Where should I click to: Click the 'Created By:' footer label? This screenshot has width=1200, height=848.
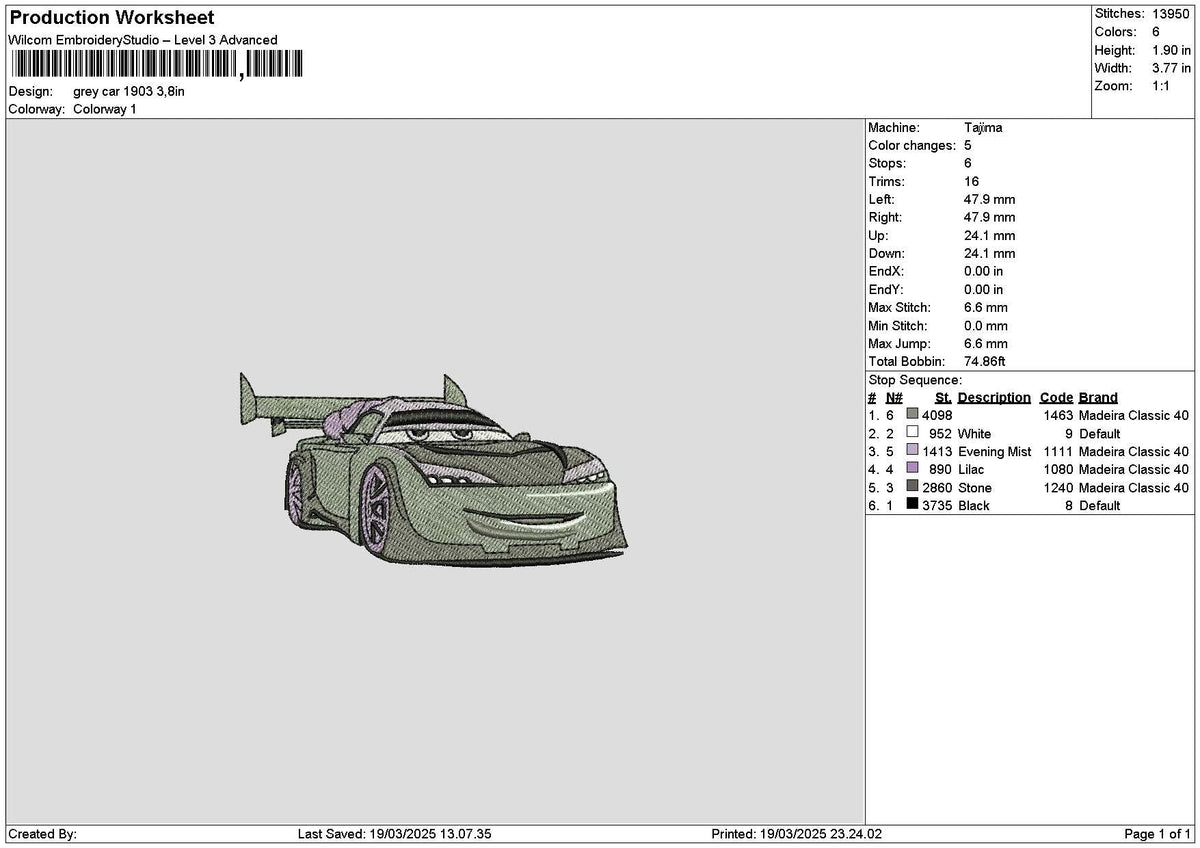pos(42,834)
